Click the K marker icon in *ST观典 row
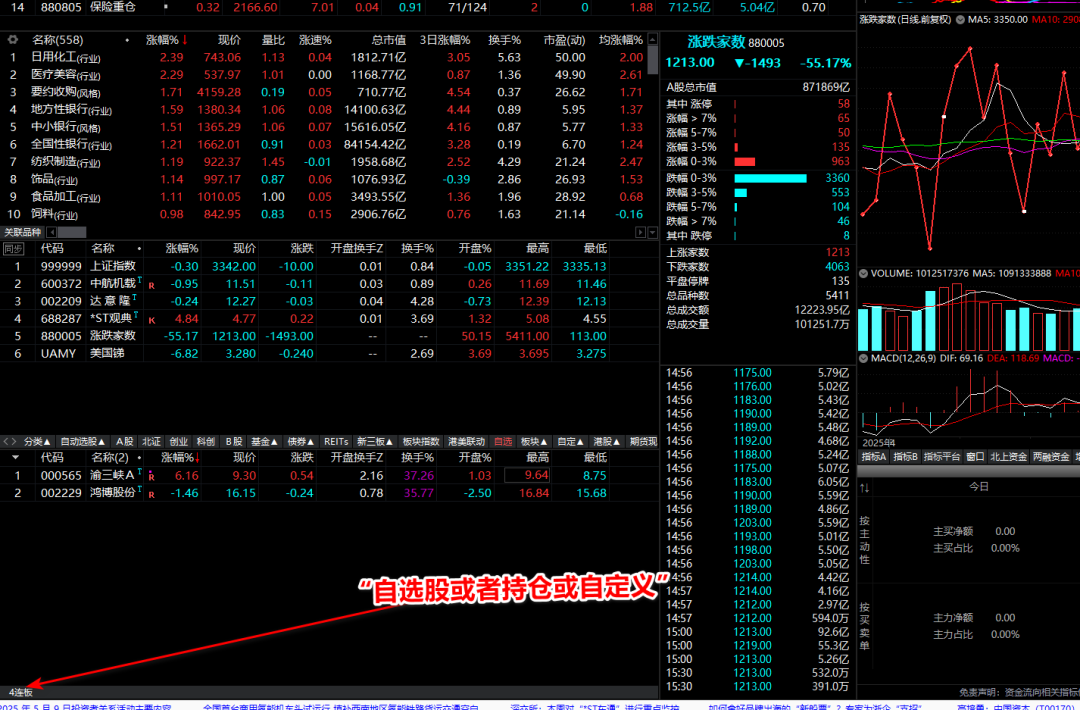The image size is (1080, 710). tap(152, 320)
